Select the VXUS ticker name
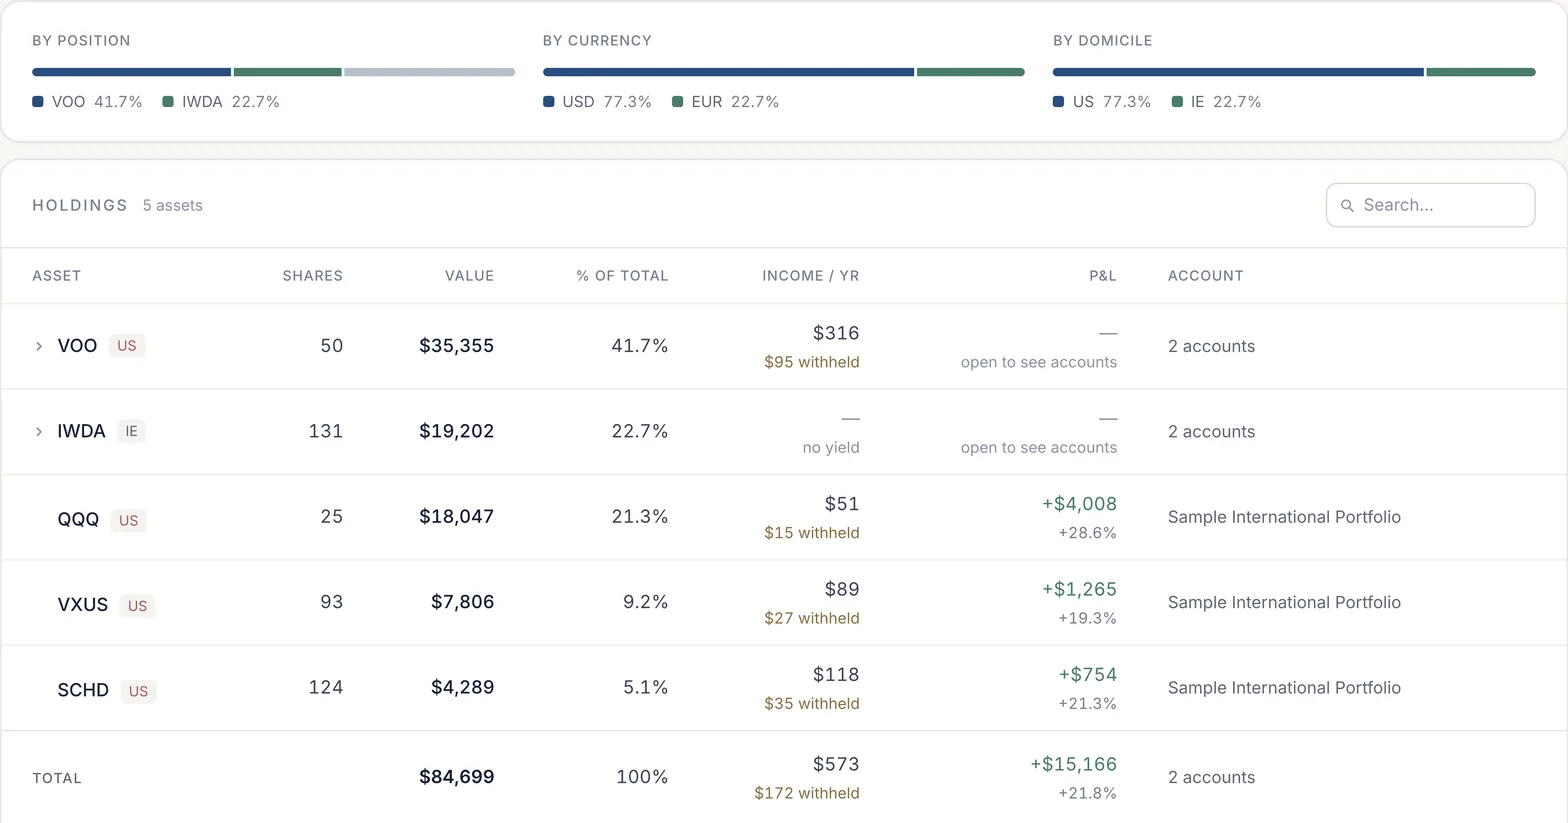This screenshot has width=1568, height=823. pos(83,605)
